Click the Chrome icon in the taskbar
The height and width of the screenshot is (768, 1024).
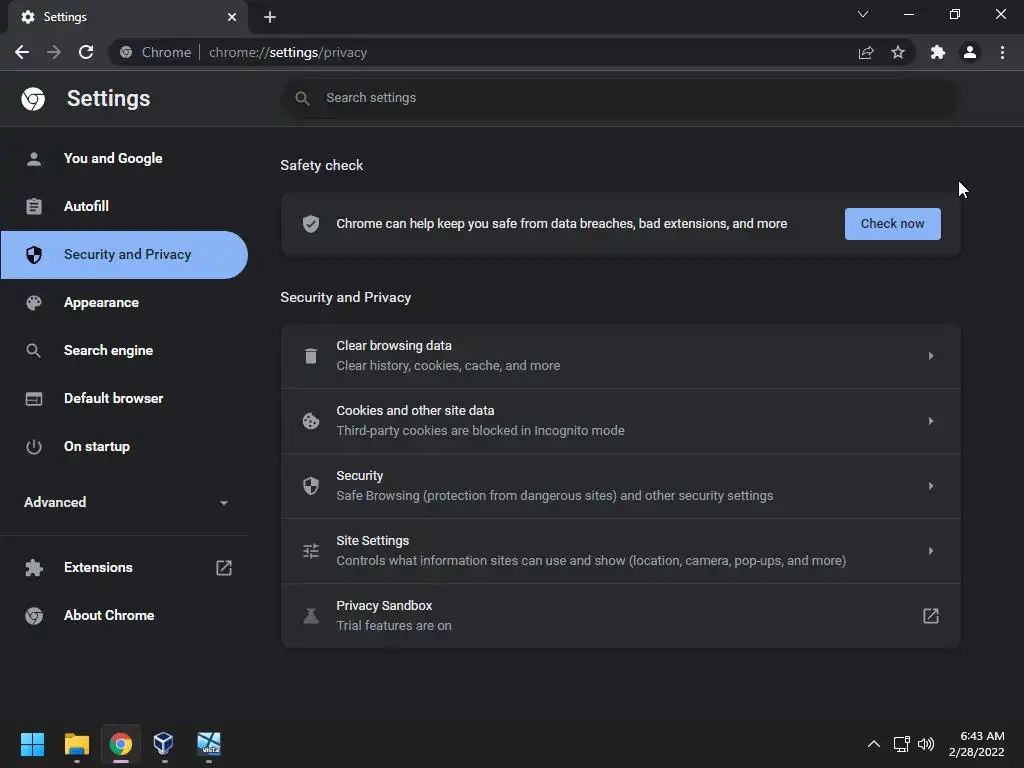click(x=121, y=744)
